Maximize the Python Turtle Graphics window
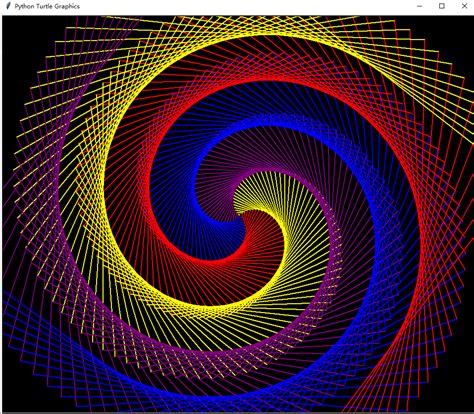474x414 pixels. point(442,6)
